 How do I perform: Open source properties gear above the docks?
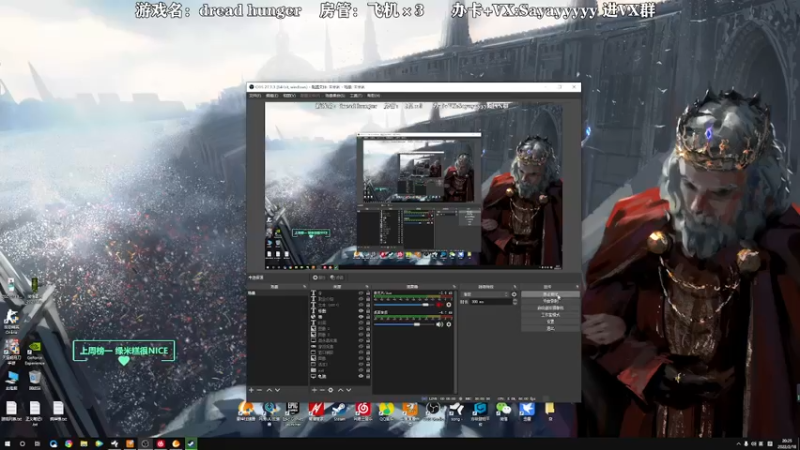click(x=319, y=278)
